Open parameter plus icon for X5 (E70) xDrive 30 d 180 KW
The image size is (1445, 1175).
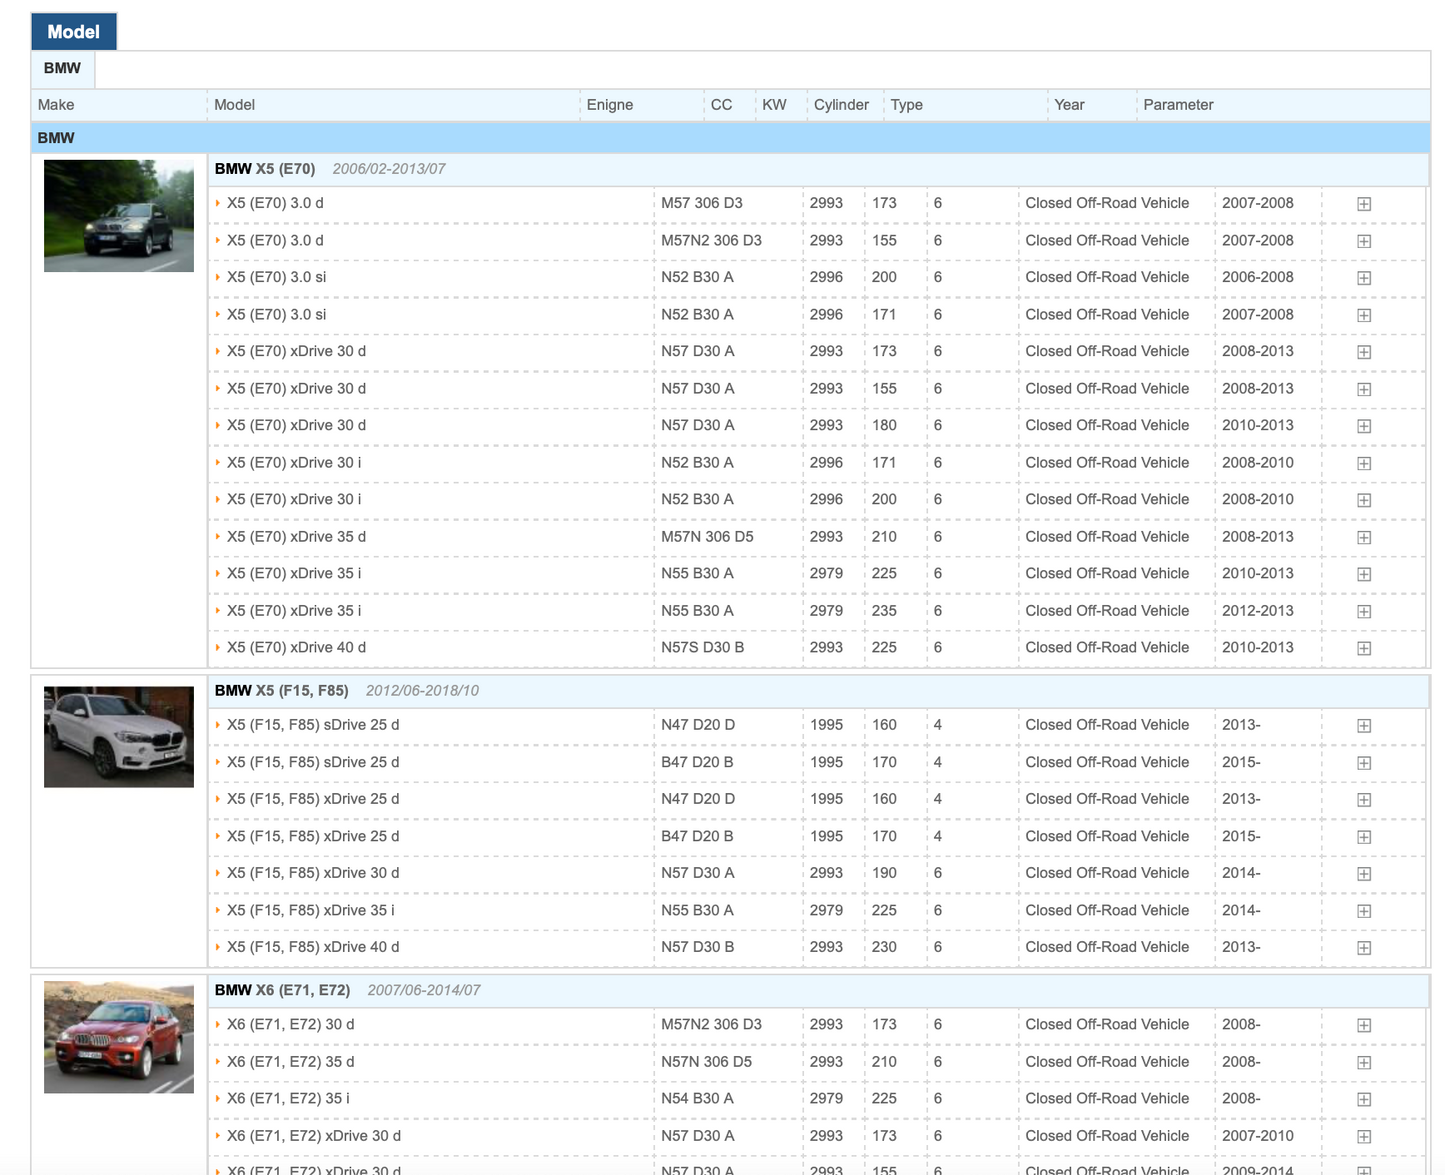point(1363,426)
